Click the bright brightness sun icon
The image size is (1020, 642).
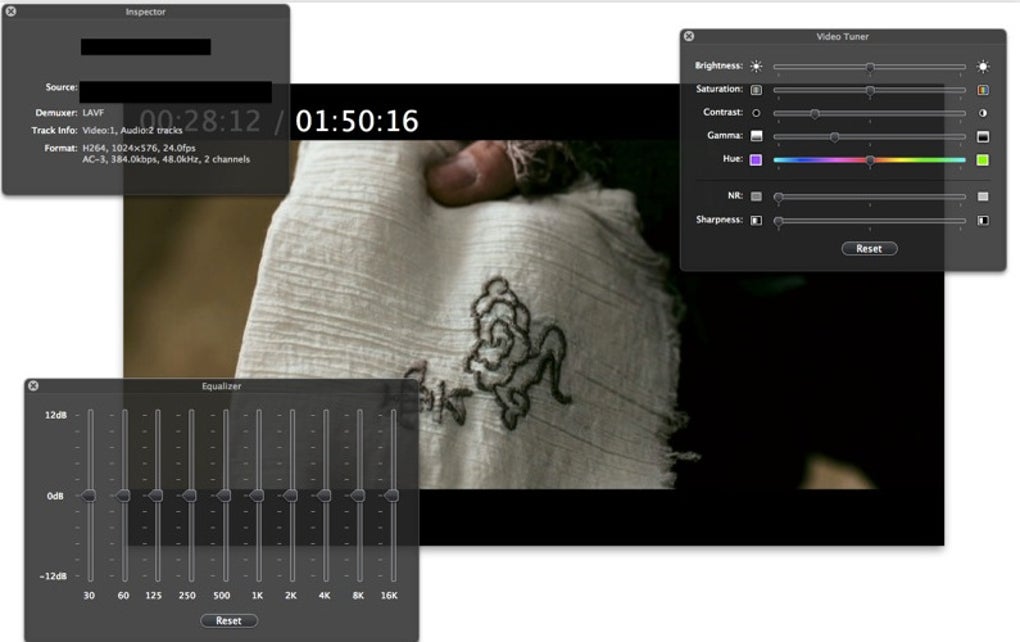click(983, 66)
